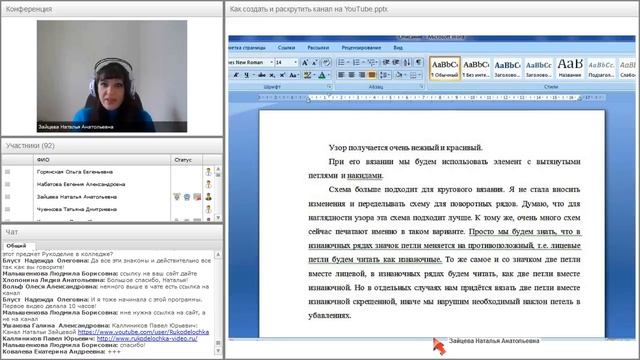Apply italic formatting in Word ribbon

click(x=236, y=75)
